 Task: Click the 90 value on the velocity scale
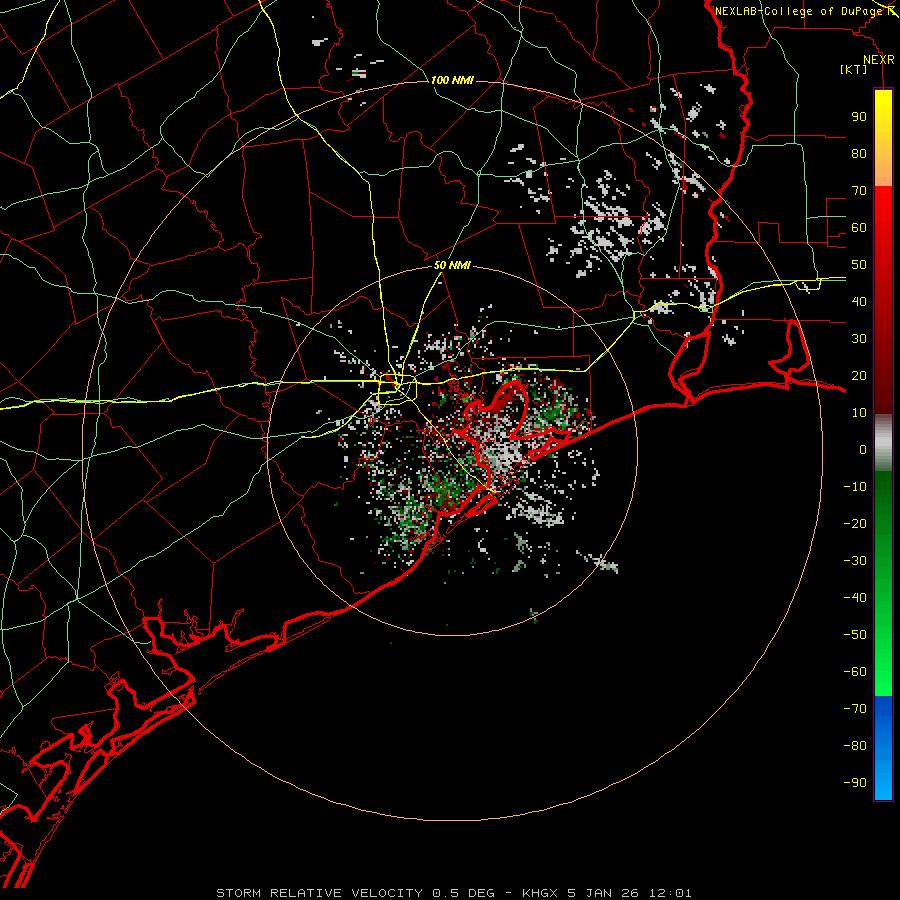[859, 117]
